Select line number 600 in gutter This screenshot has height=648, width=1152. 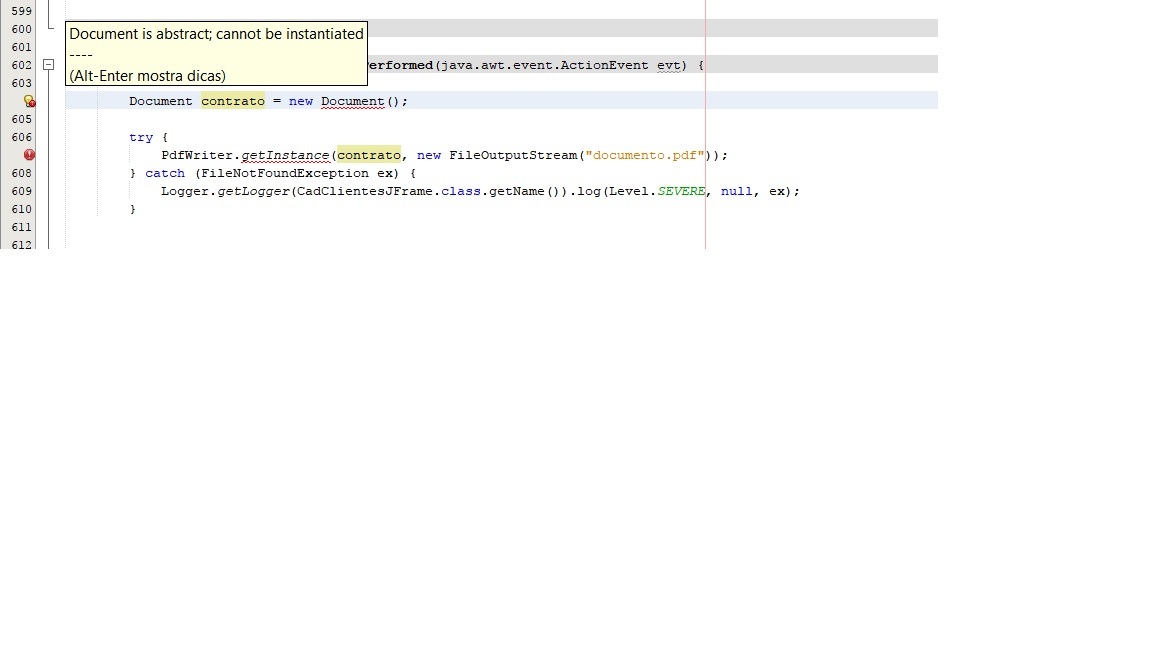pos(21,29)
